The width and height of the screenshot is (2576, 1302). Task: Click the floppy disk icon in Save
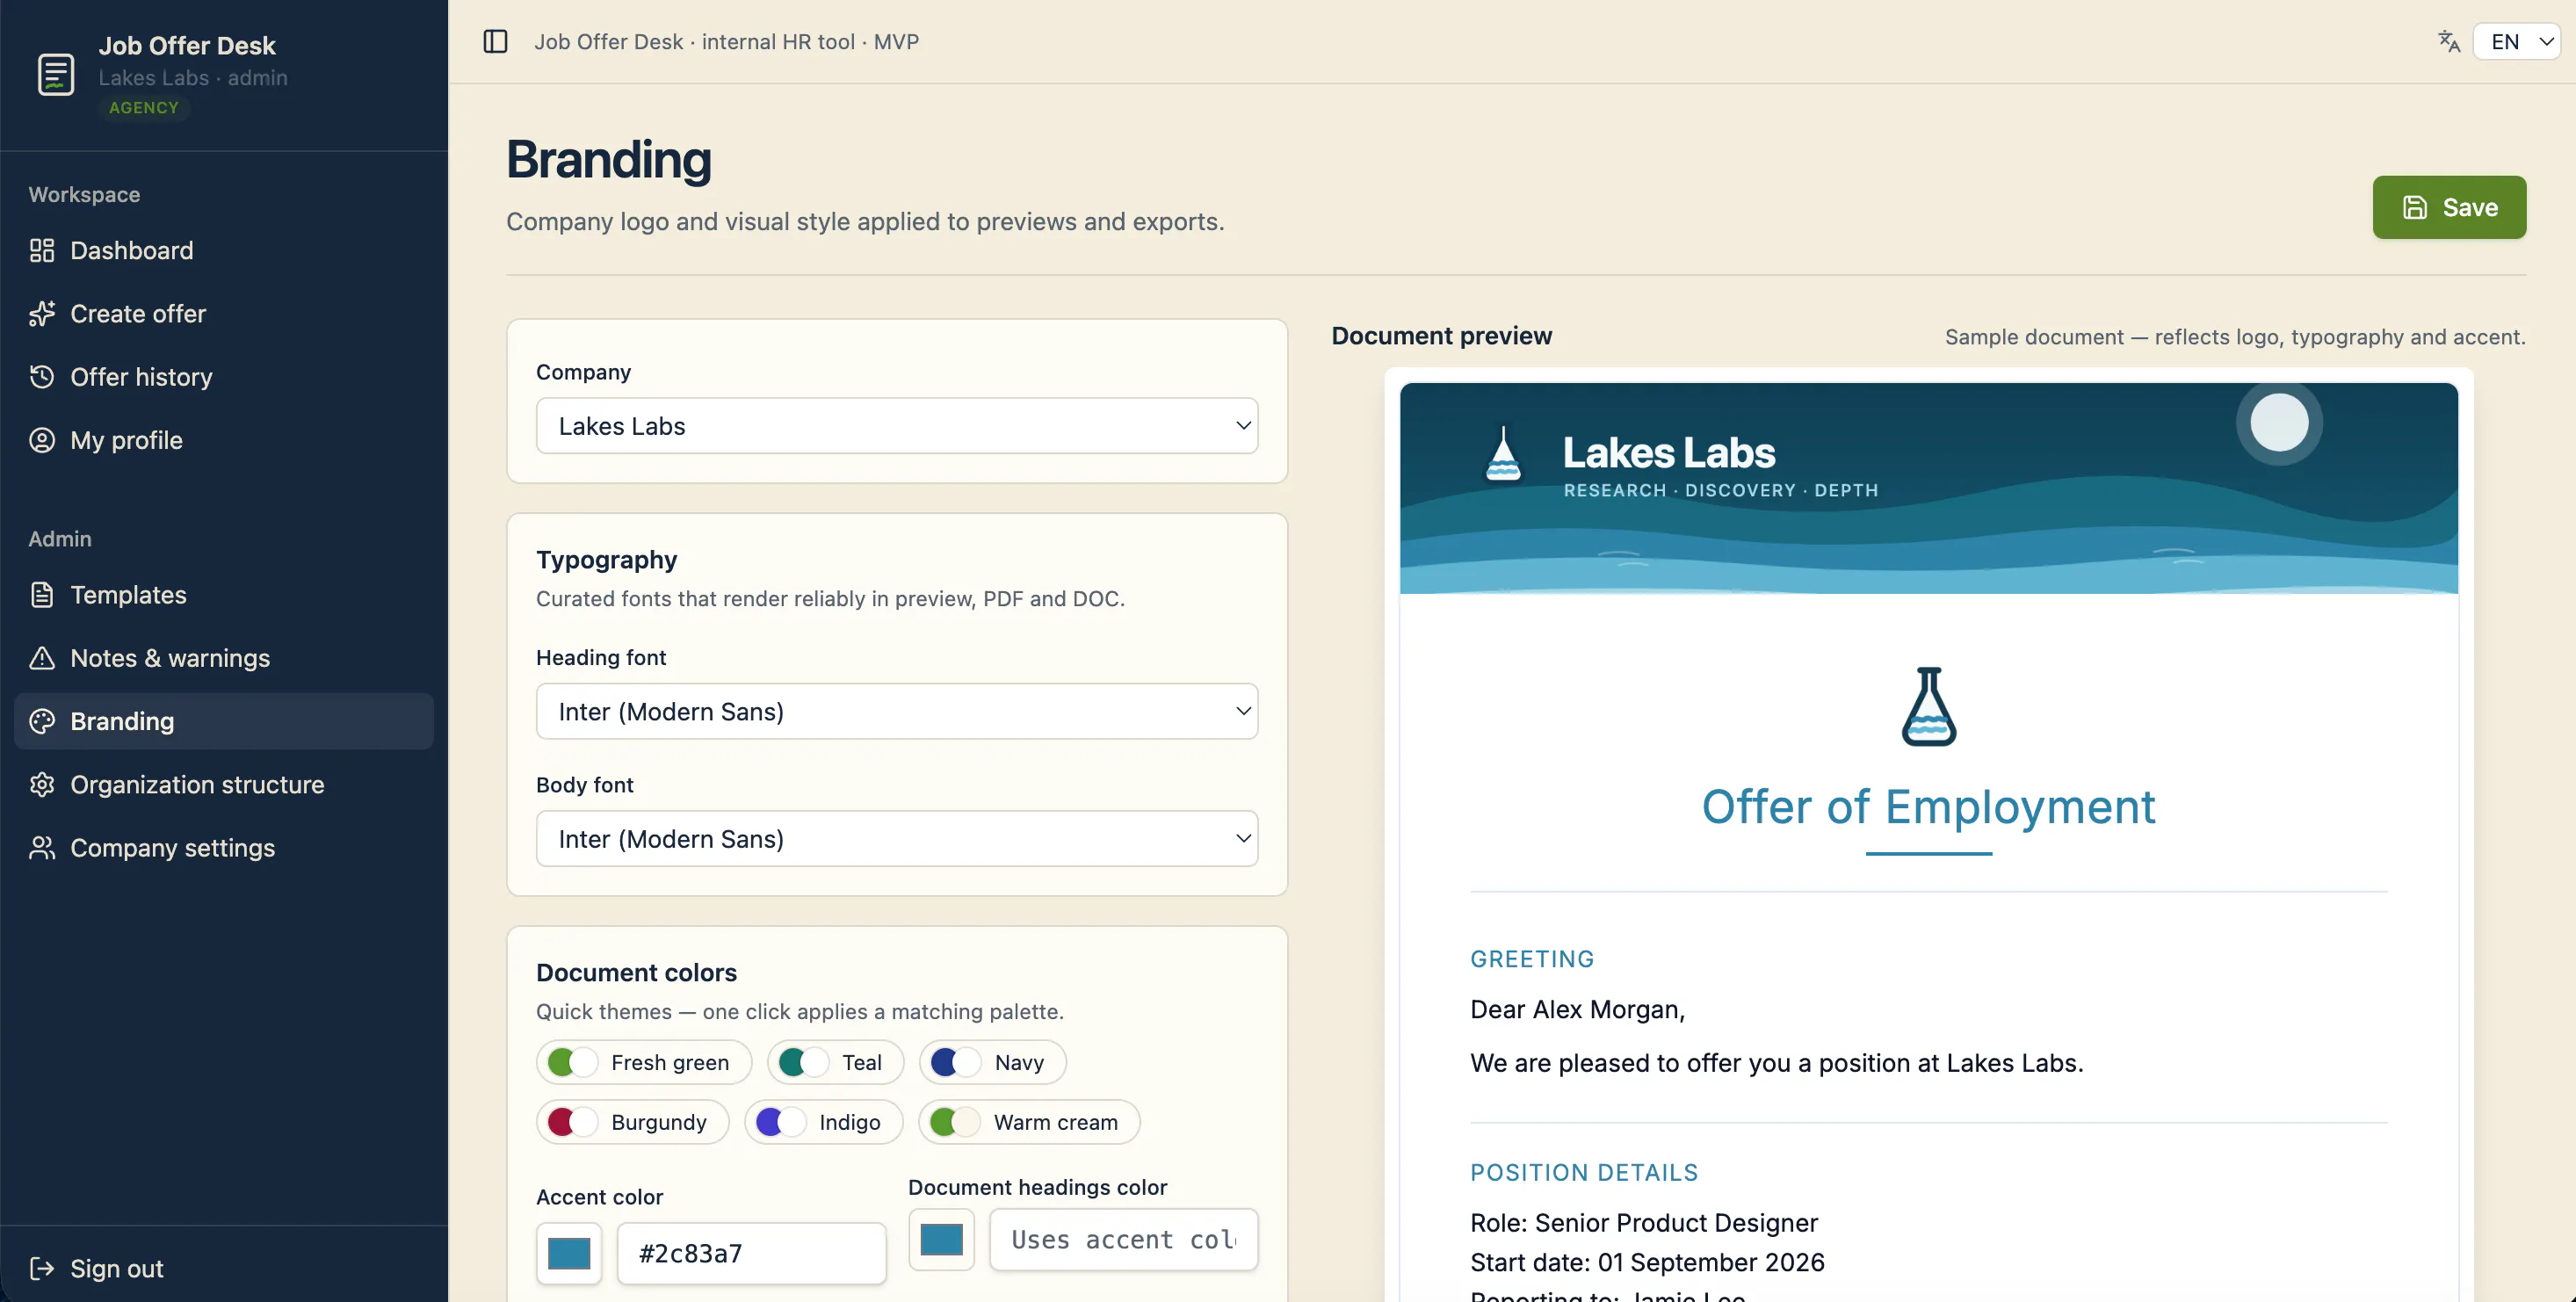[x=2415, y=207]
